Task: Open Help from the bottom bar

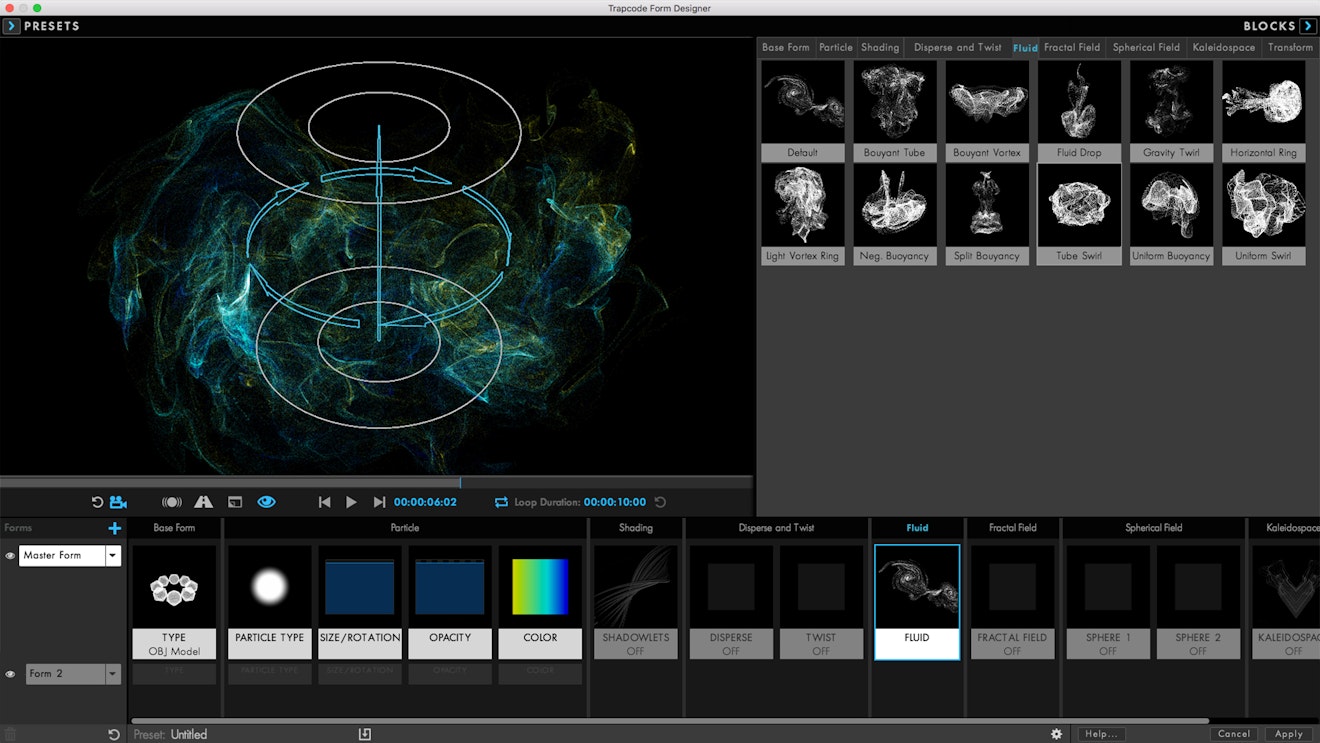Action: click(x=1101, y=733)
